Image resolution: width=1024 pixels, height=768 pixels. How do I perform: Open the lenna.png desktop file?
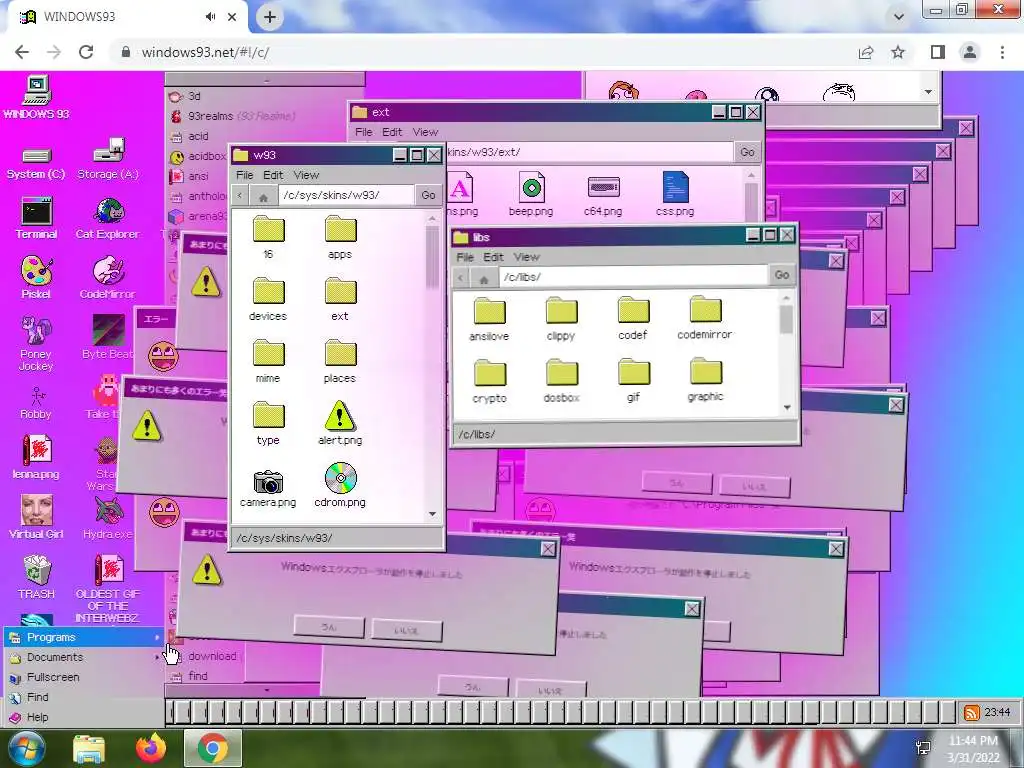[36, 457]
